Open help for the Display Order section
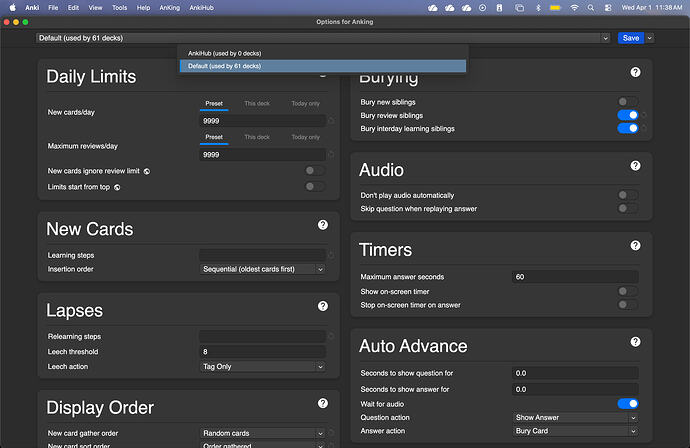Screen dimensions: 690x448 point(323,404)
